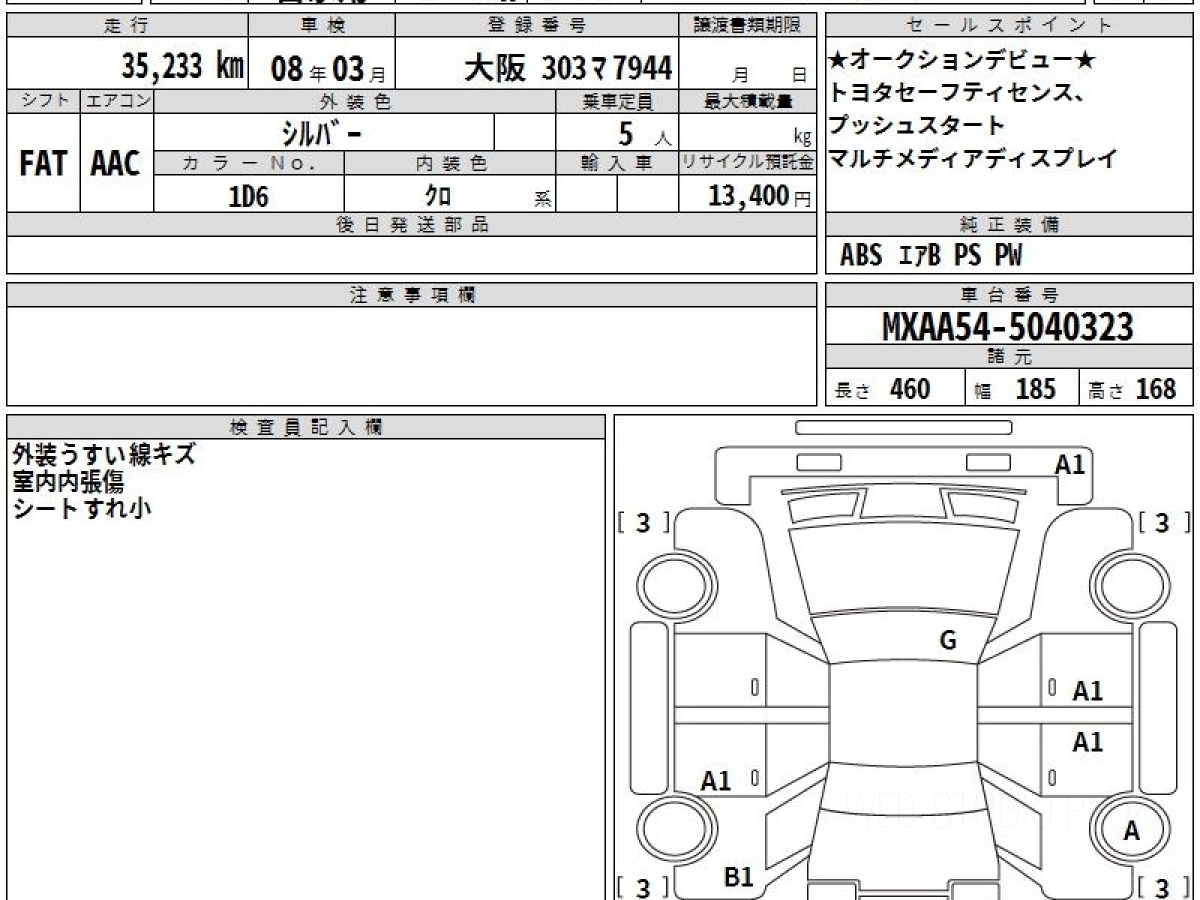Select color code 1D6
This screenshot has height=900, width=1200.
click(x=249, y=196)
